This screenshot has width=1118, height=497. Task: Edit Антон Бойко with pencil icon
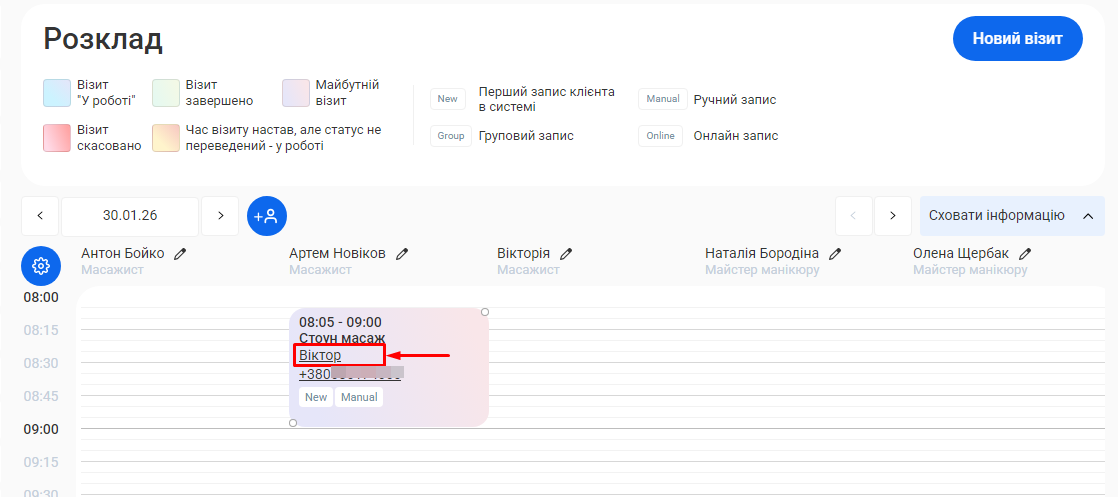click(x=180, y=254)
